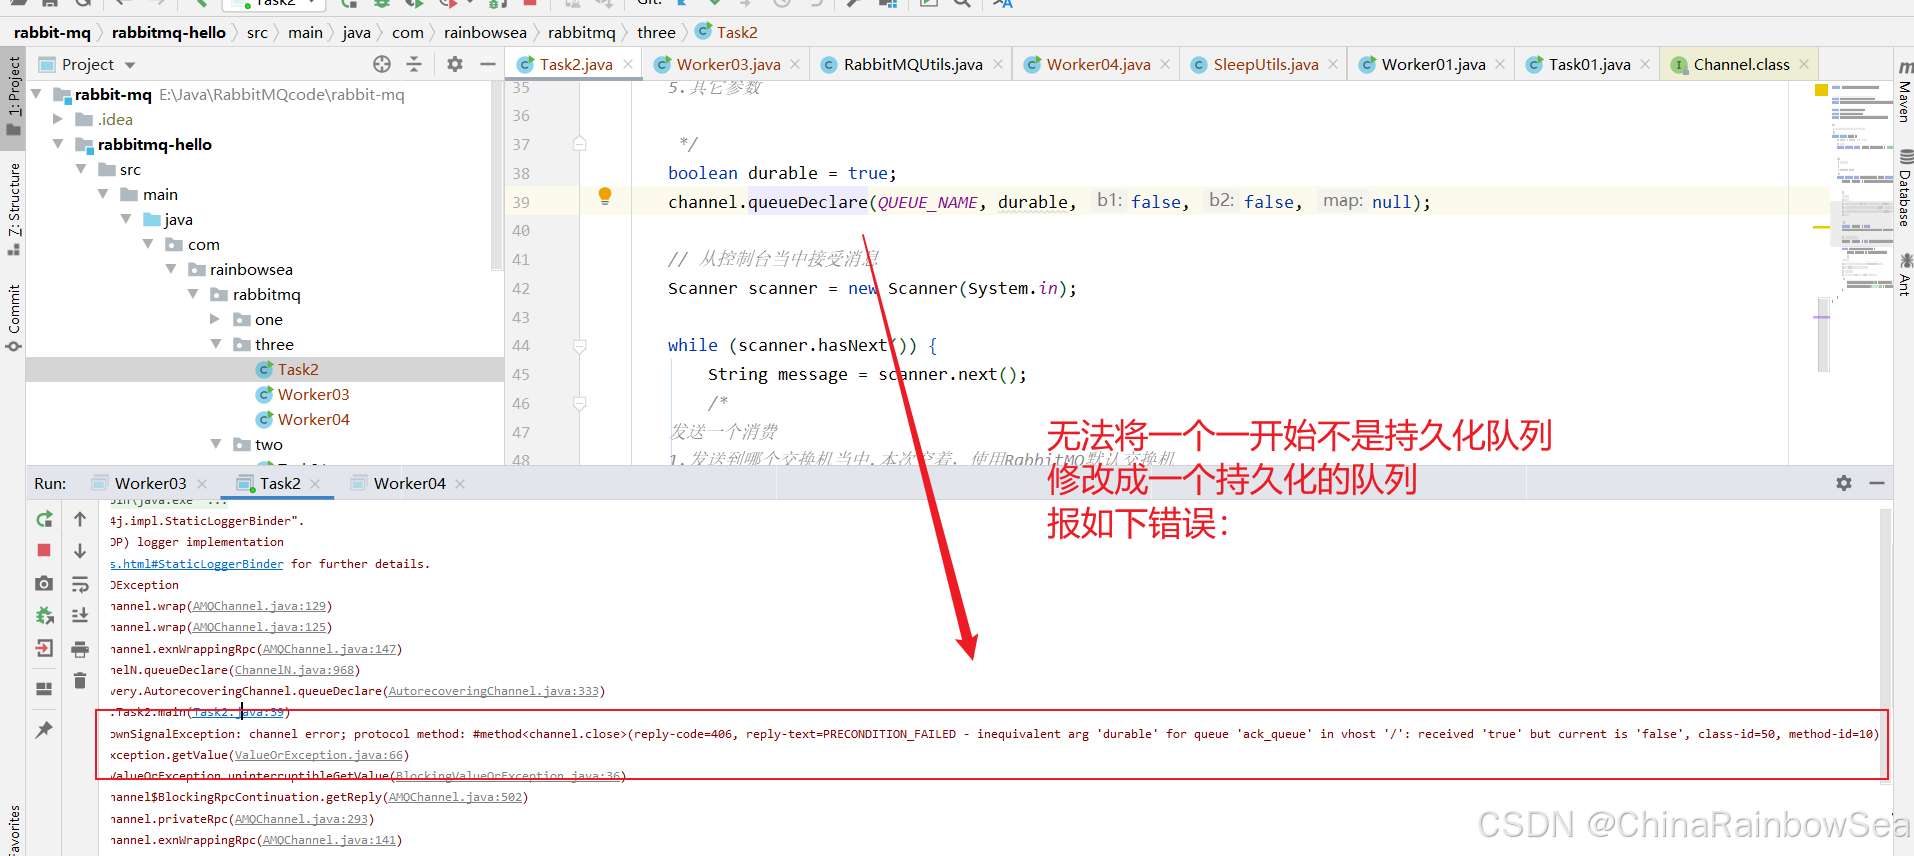
Task: Open Project panel options gear
Action: tap(455, 64)
